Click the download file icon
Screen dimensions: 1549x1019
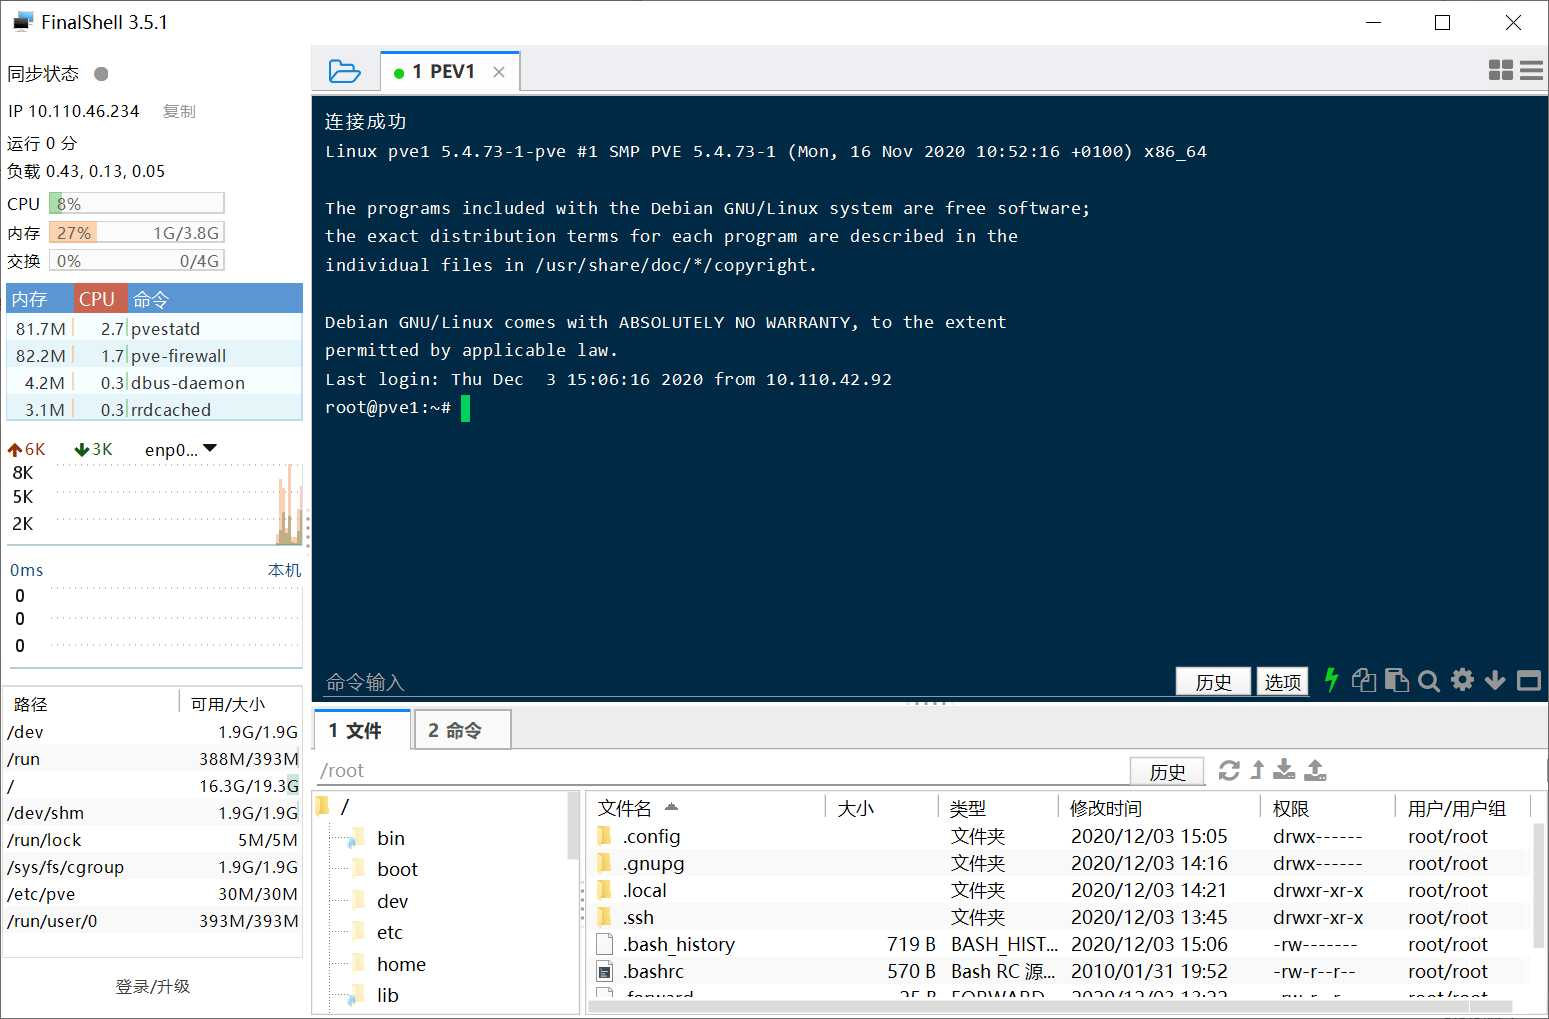click(x=1284, y=769)
